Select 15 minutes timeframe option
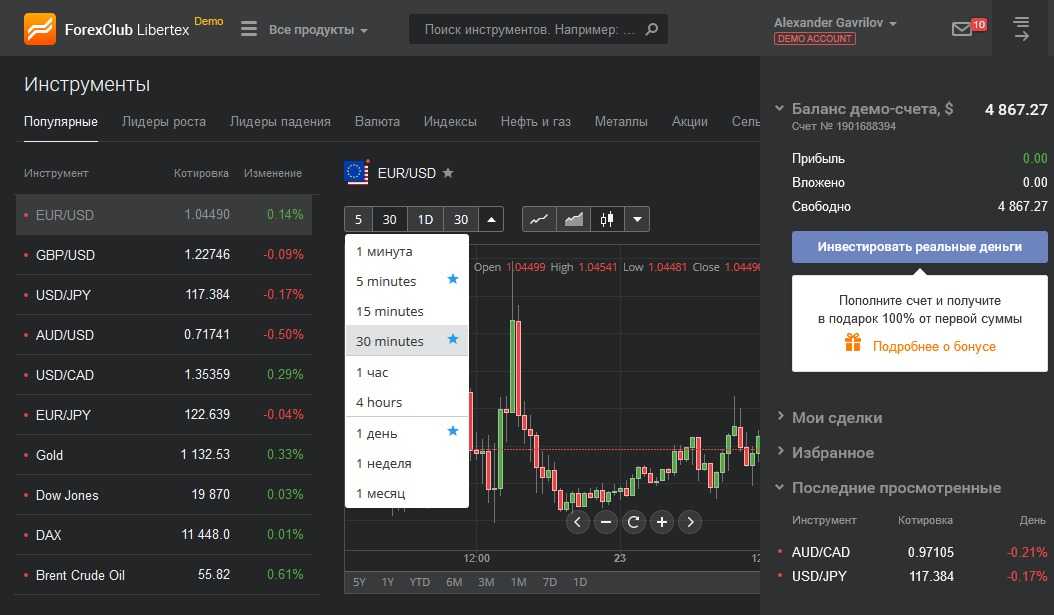1054x615 pixels. tap(407, 311)
